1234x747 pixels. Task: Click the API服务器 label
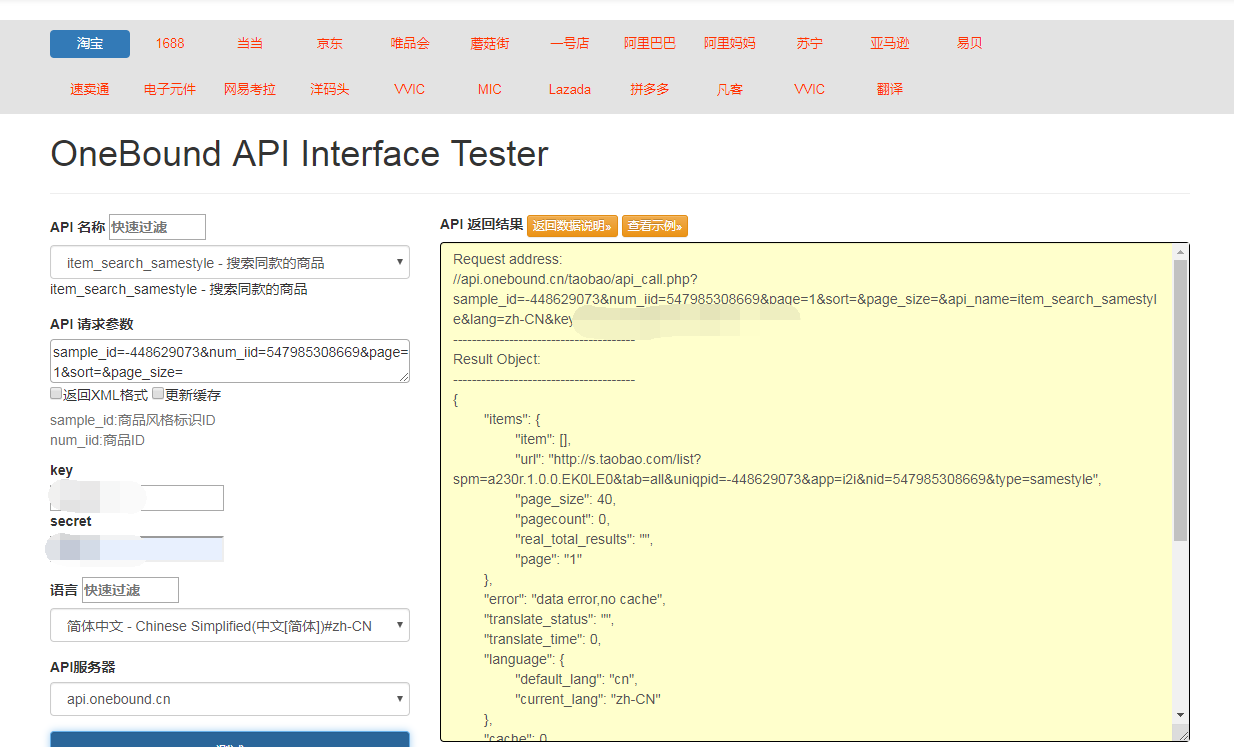pos(83,667)
